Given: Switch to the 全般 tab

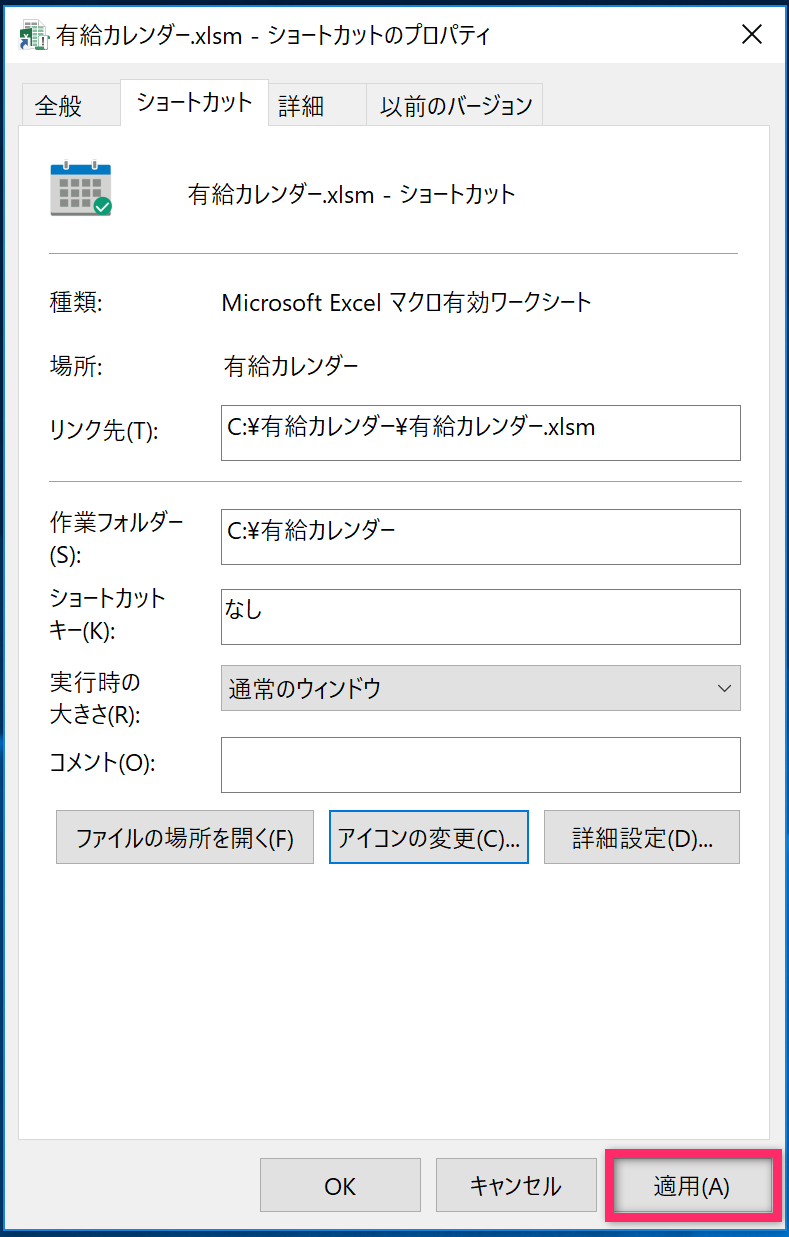Looking at the screenshot, I should pos(59,106).
